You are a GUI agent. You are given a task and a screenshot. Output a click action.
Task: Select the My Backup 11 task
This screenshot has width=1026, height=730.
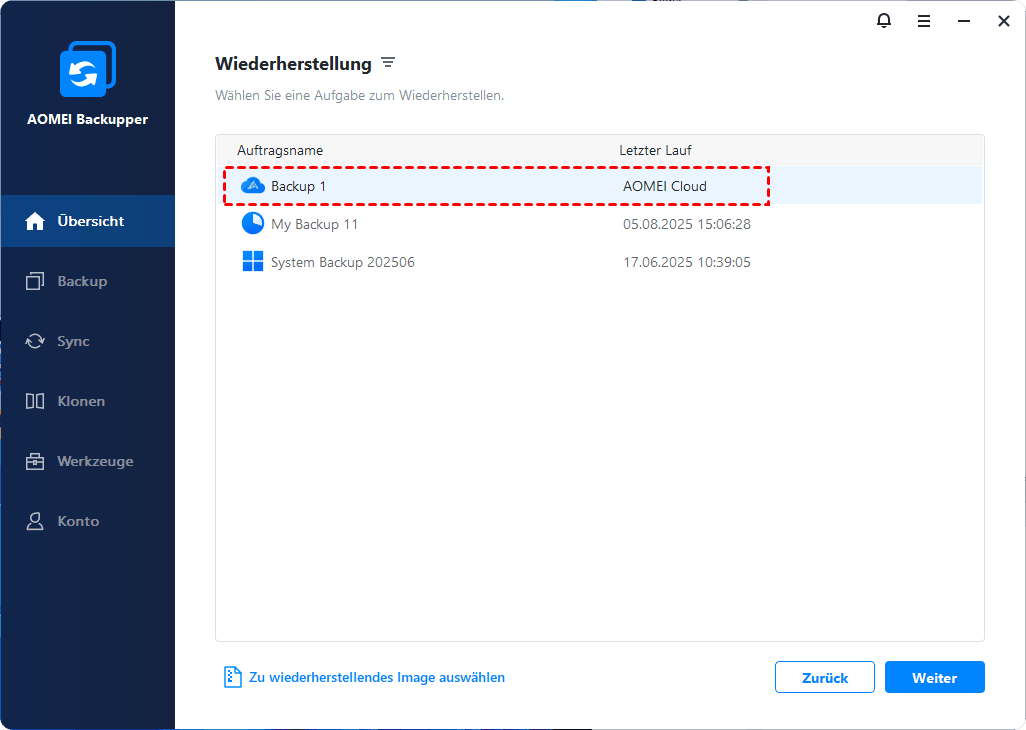315,224
